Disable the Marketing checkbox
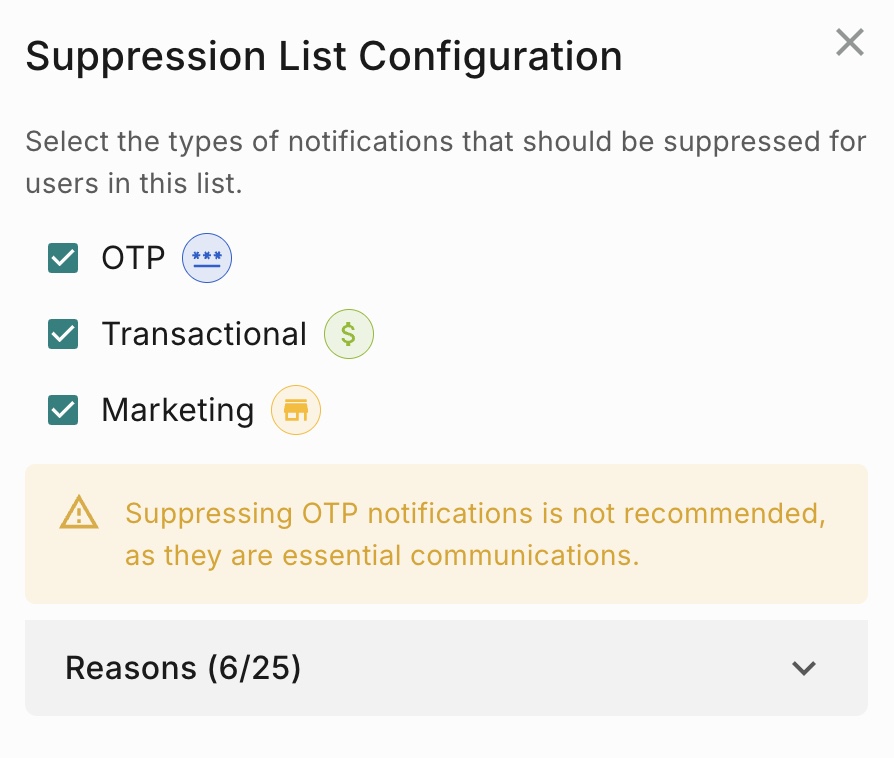Screen dimensions: 894x758 pos(63,410)
